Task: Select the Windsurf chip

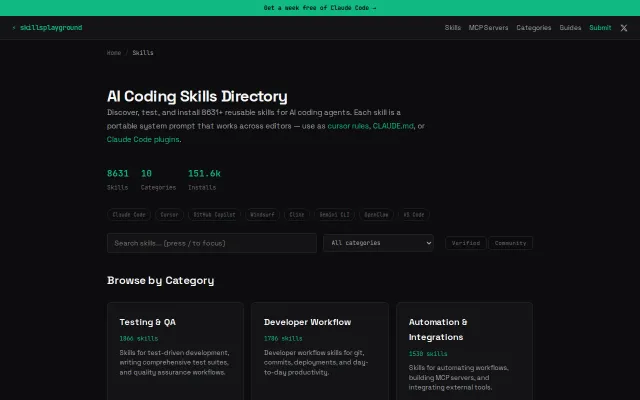Action: tap(262, 215)
